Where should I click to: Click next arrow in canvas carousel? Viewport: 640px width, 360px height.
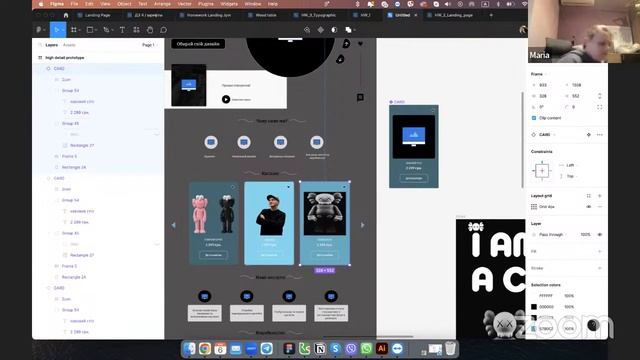pos(362,225)
